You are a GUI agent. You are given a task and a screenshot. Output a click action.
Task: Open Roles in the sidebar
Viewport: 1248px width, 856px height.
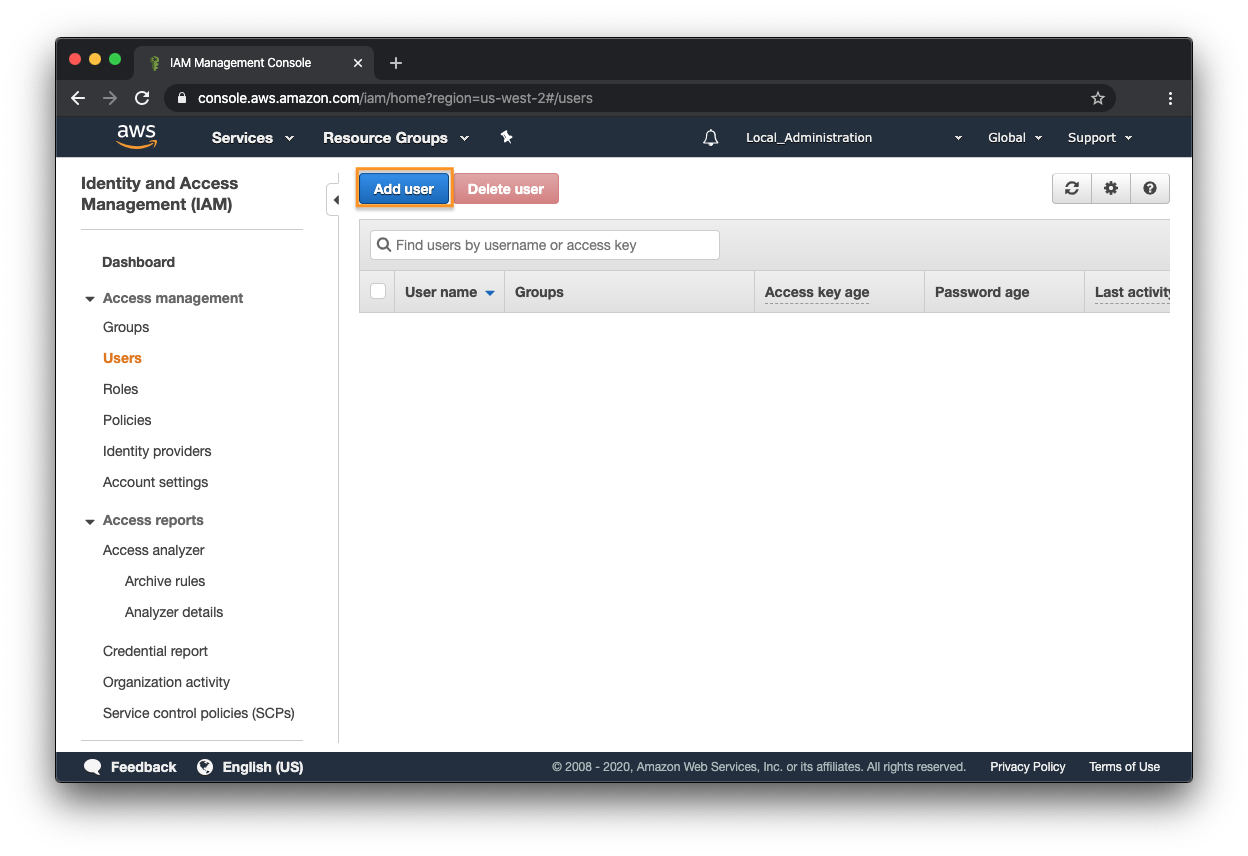click(x=120, y=389)
